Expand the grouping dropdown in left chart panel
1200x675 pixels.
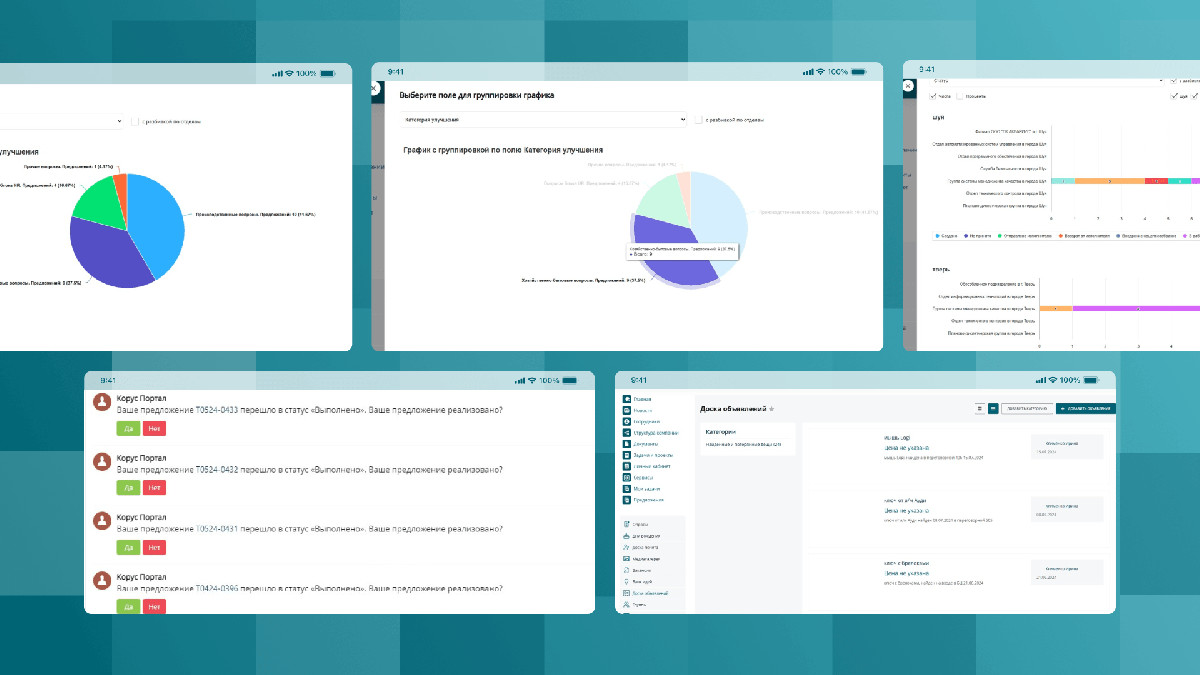pyautogui.click(x=60, y=121)
